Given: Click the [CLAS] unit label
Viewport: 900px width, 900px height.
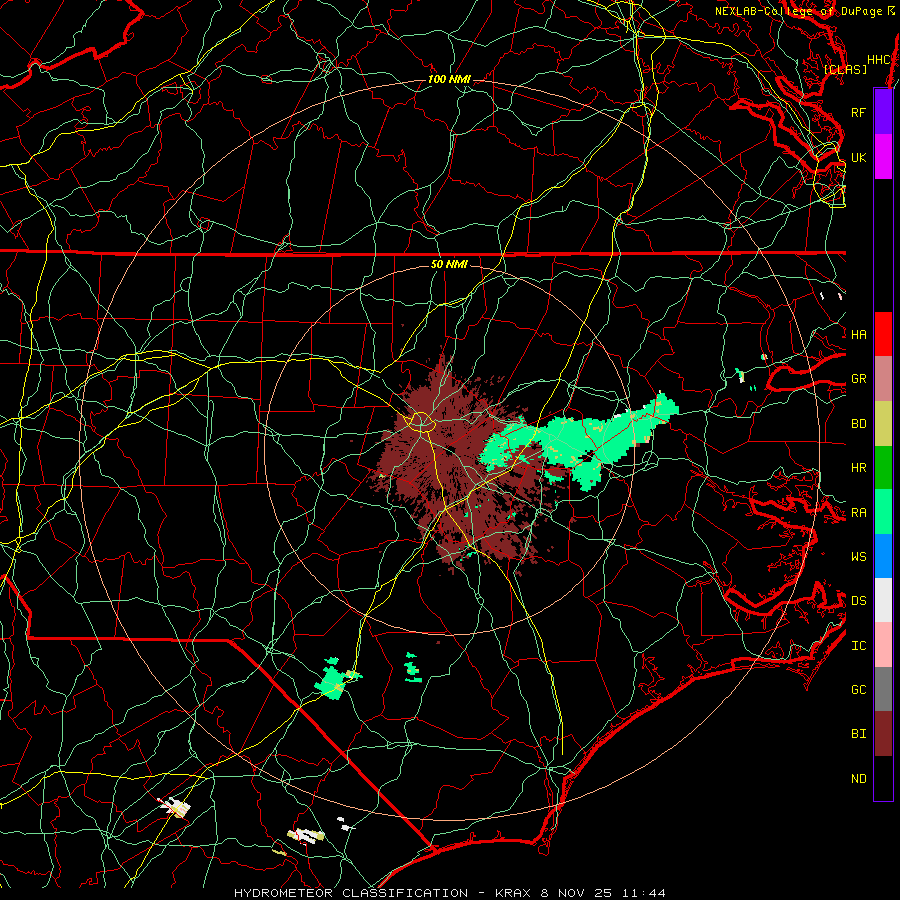Looking at the screenshot, I should (x=845, y=69).
